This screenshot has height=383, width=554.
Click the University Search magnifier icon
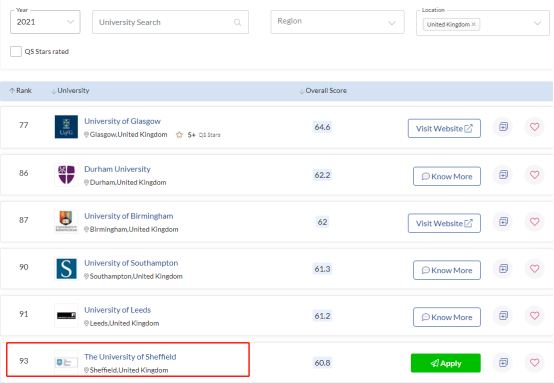click(237, 23)
